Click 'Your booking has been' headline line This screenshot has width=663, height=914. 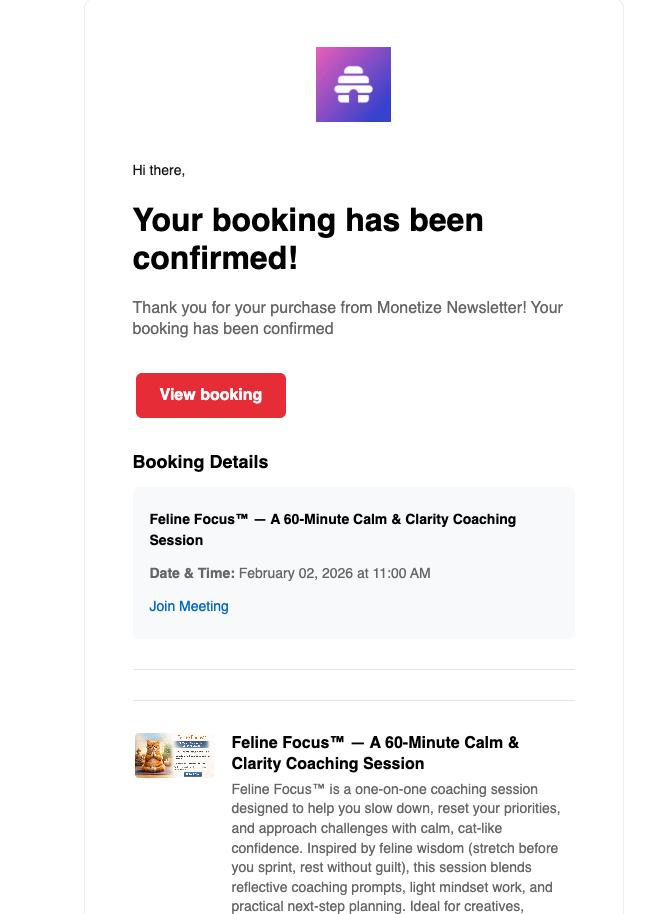(308, 220)
